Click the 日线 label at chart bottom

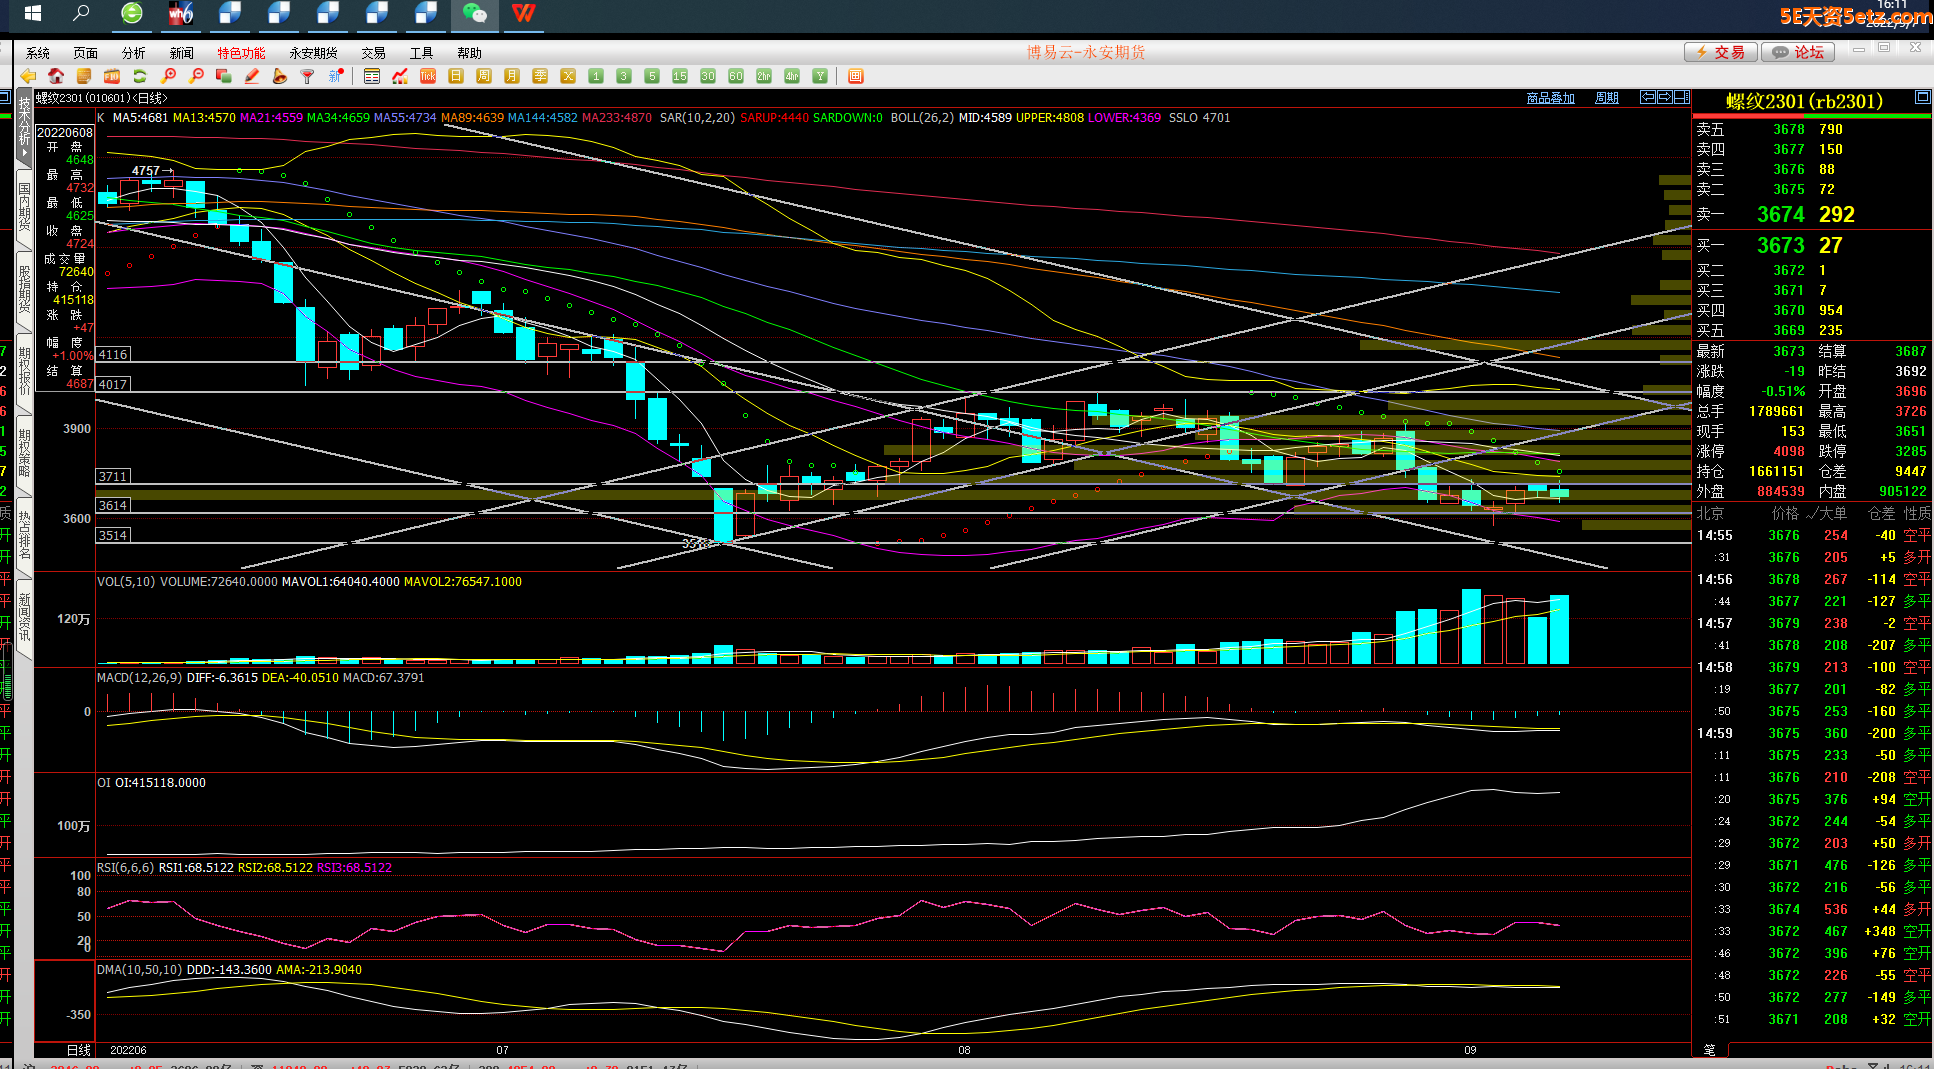(x=78, y=1050)
